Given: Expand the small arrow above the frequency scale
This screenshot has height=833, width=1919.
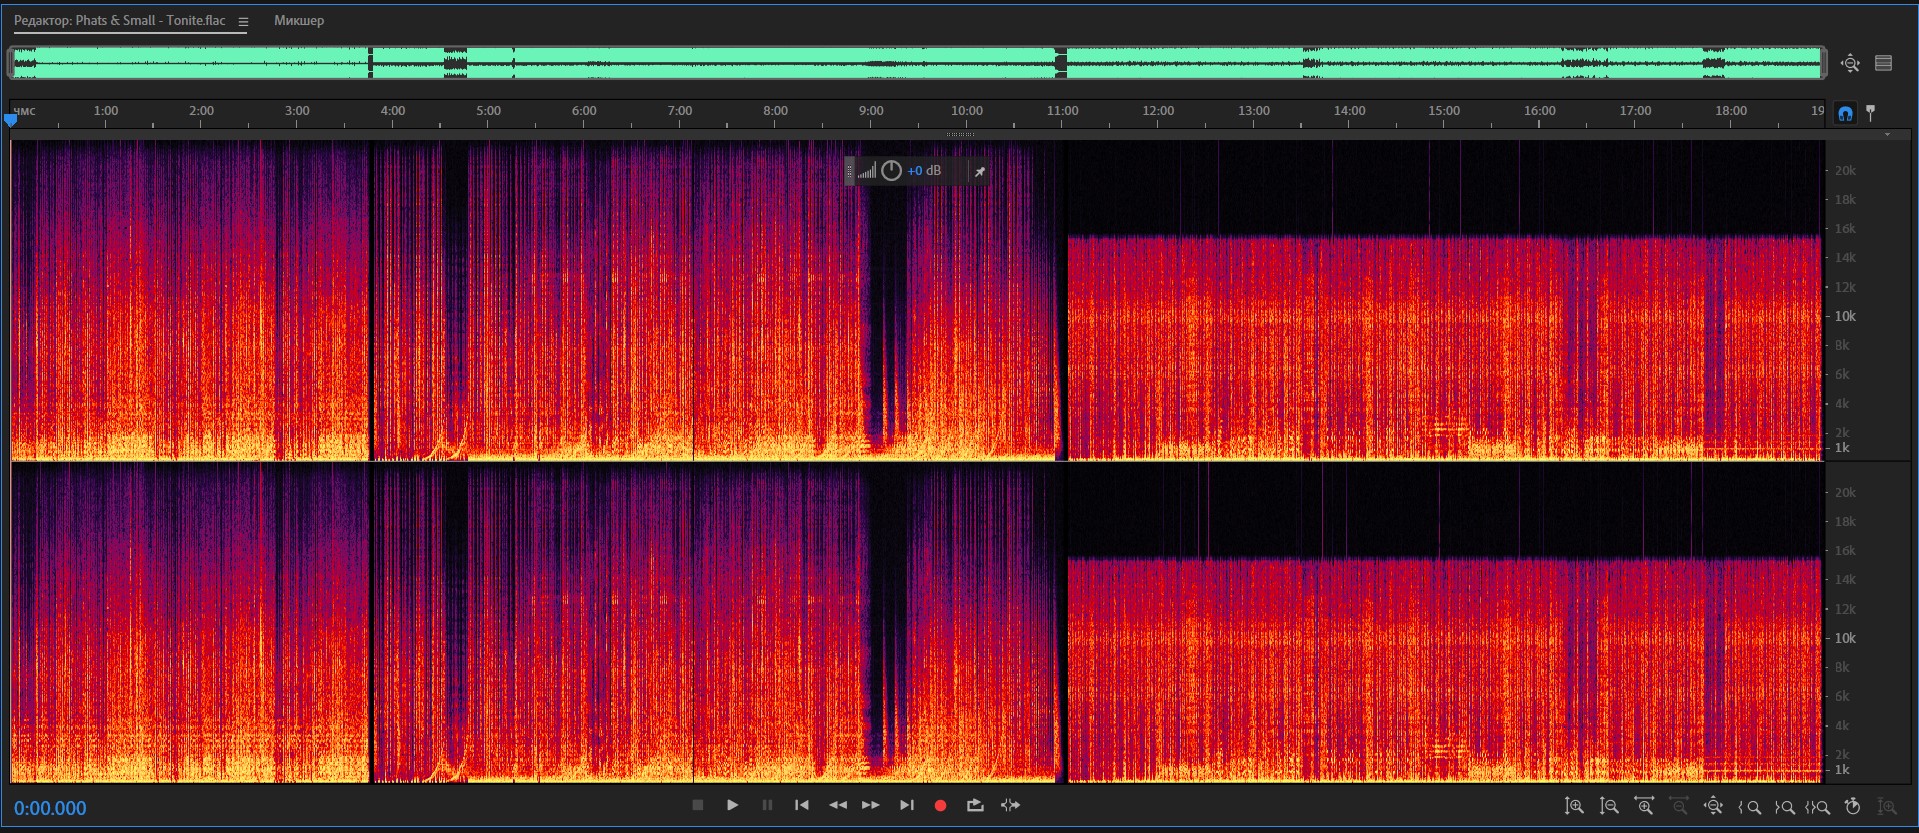Looking at the screenshot, I should click(x=1887, y=134).
